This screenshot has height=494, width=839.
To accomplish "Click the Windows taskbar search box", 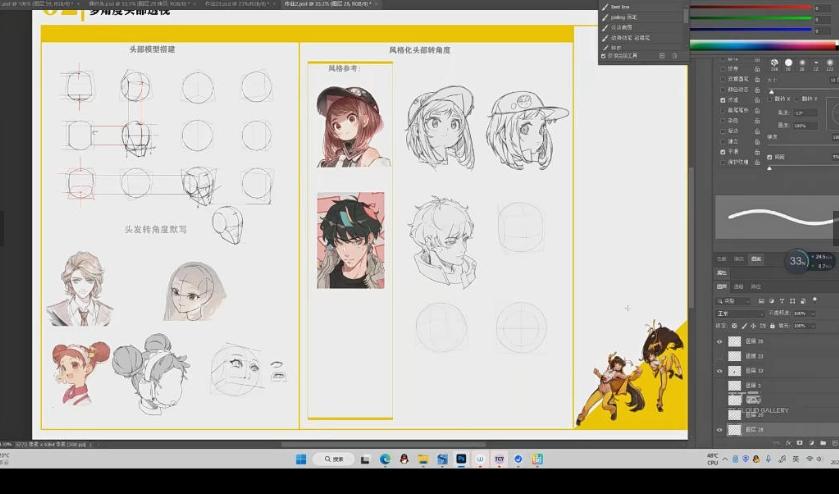I will point(335,459).
